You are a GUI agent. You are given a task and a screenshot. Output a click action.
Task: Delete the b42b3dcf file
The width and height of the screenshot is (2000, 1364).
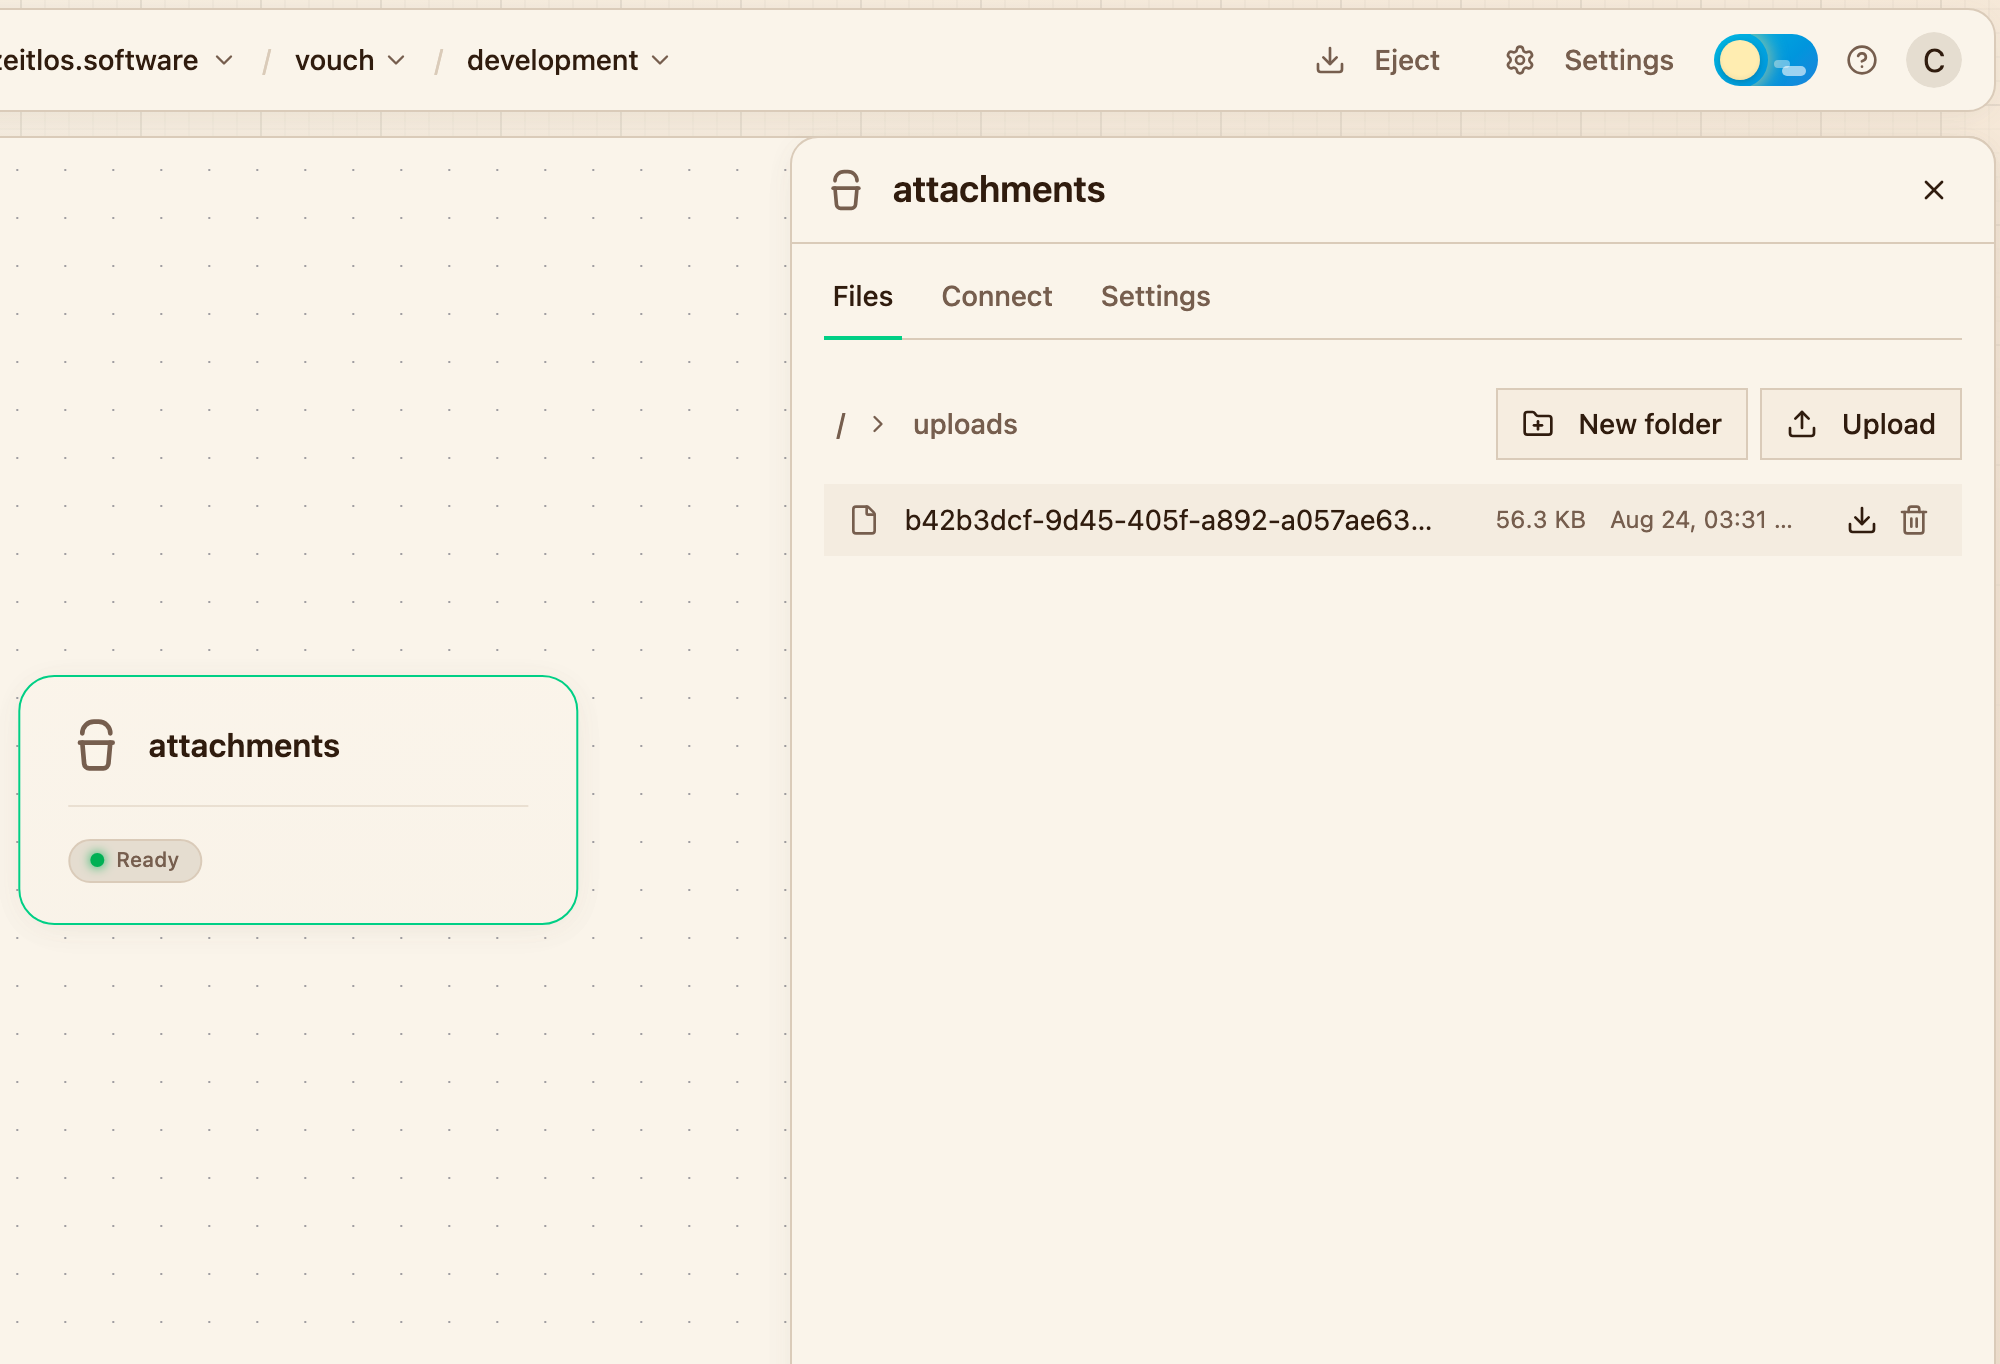(x=1914, y=520)
